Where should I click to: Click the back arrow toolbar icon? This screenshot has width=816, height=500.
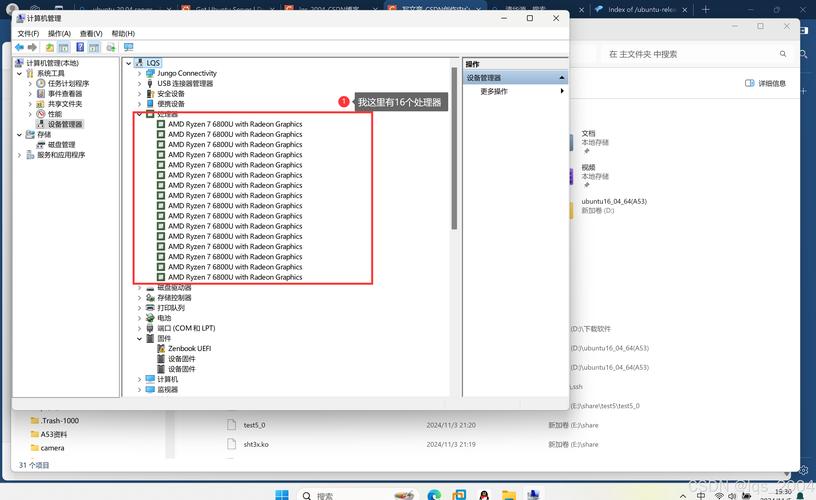coord(19,47)
